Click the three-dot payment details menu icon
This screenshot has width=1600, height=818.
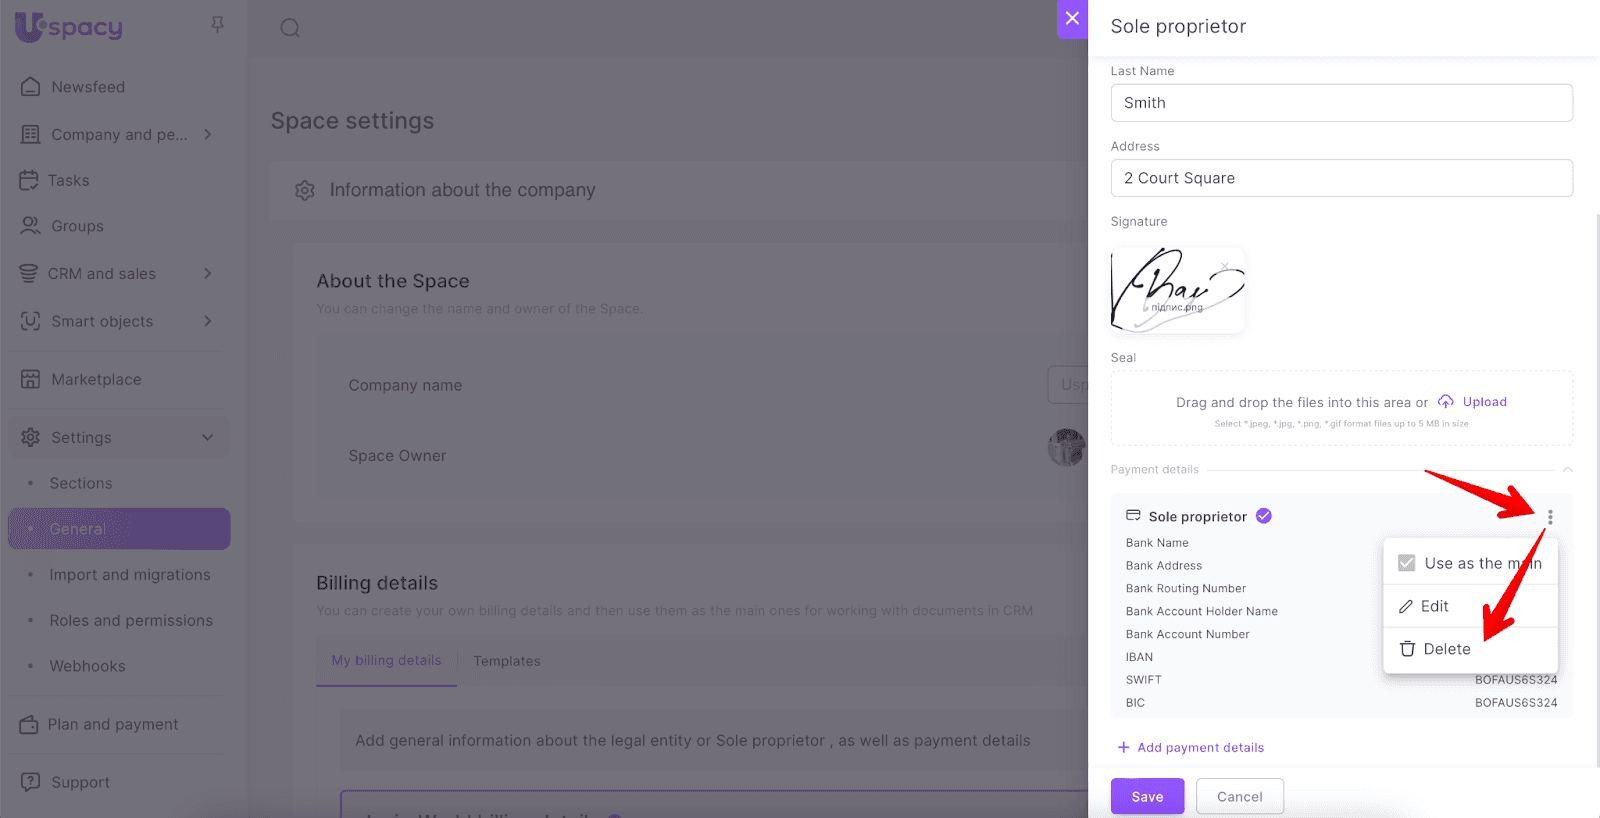coord(1550,517)
